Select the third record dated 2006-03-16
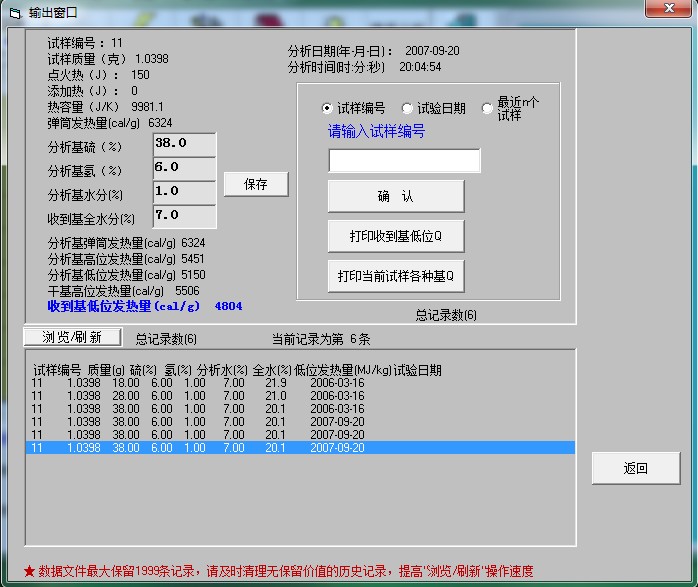Image resolution: width=698 pixels, height=587 pixels. [300, 409]
